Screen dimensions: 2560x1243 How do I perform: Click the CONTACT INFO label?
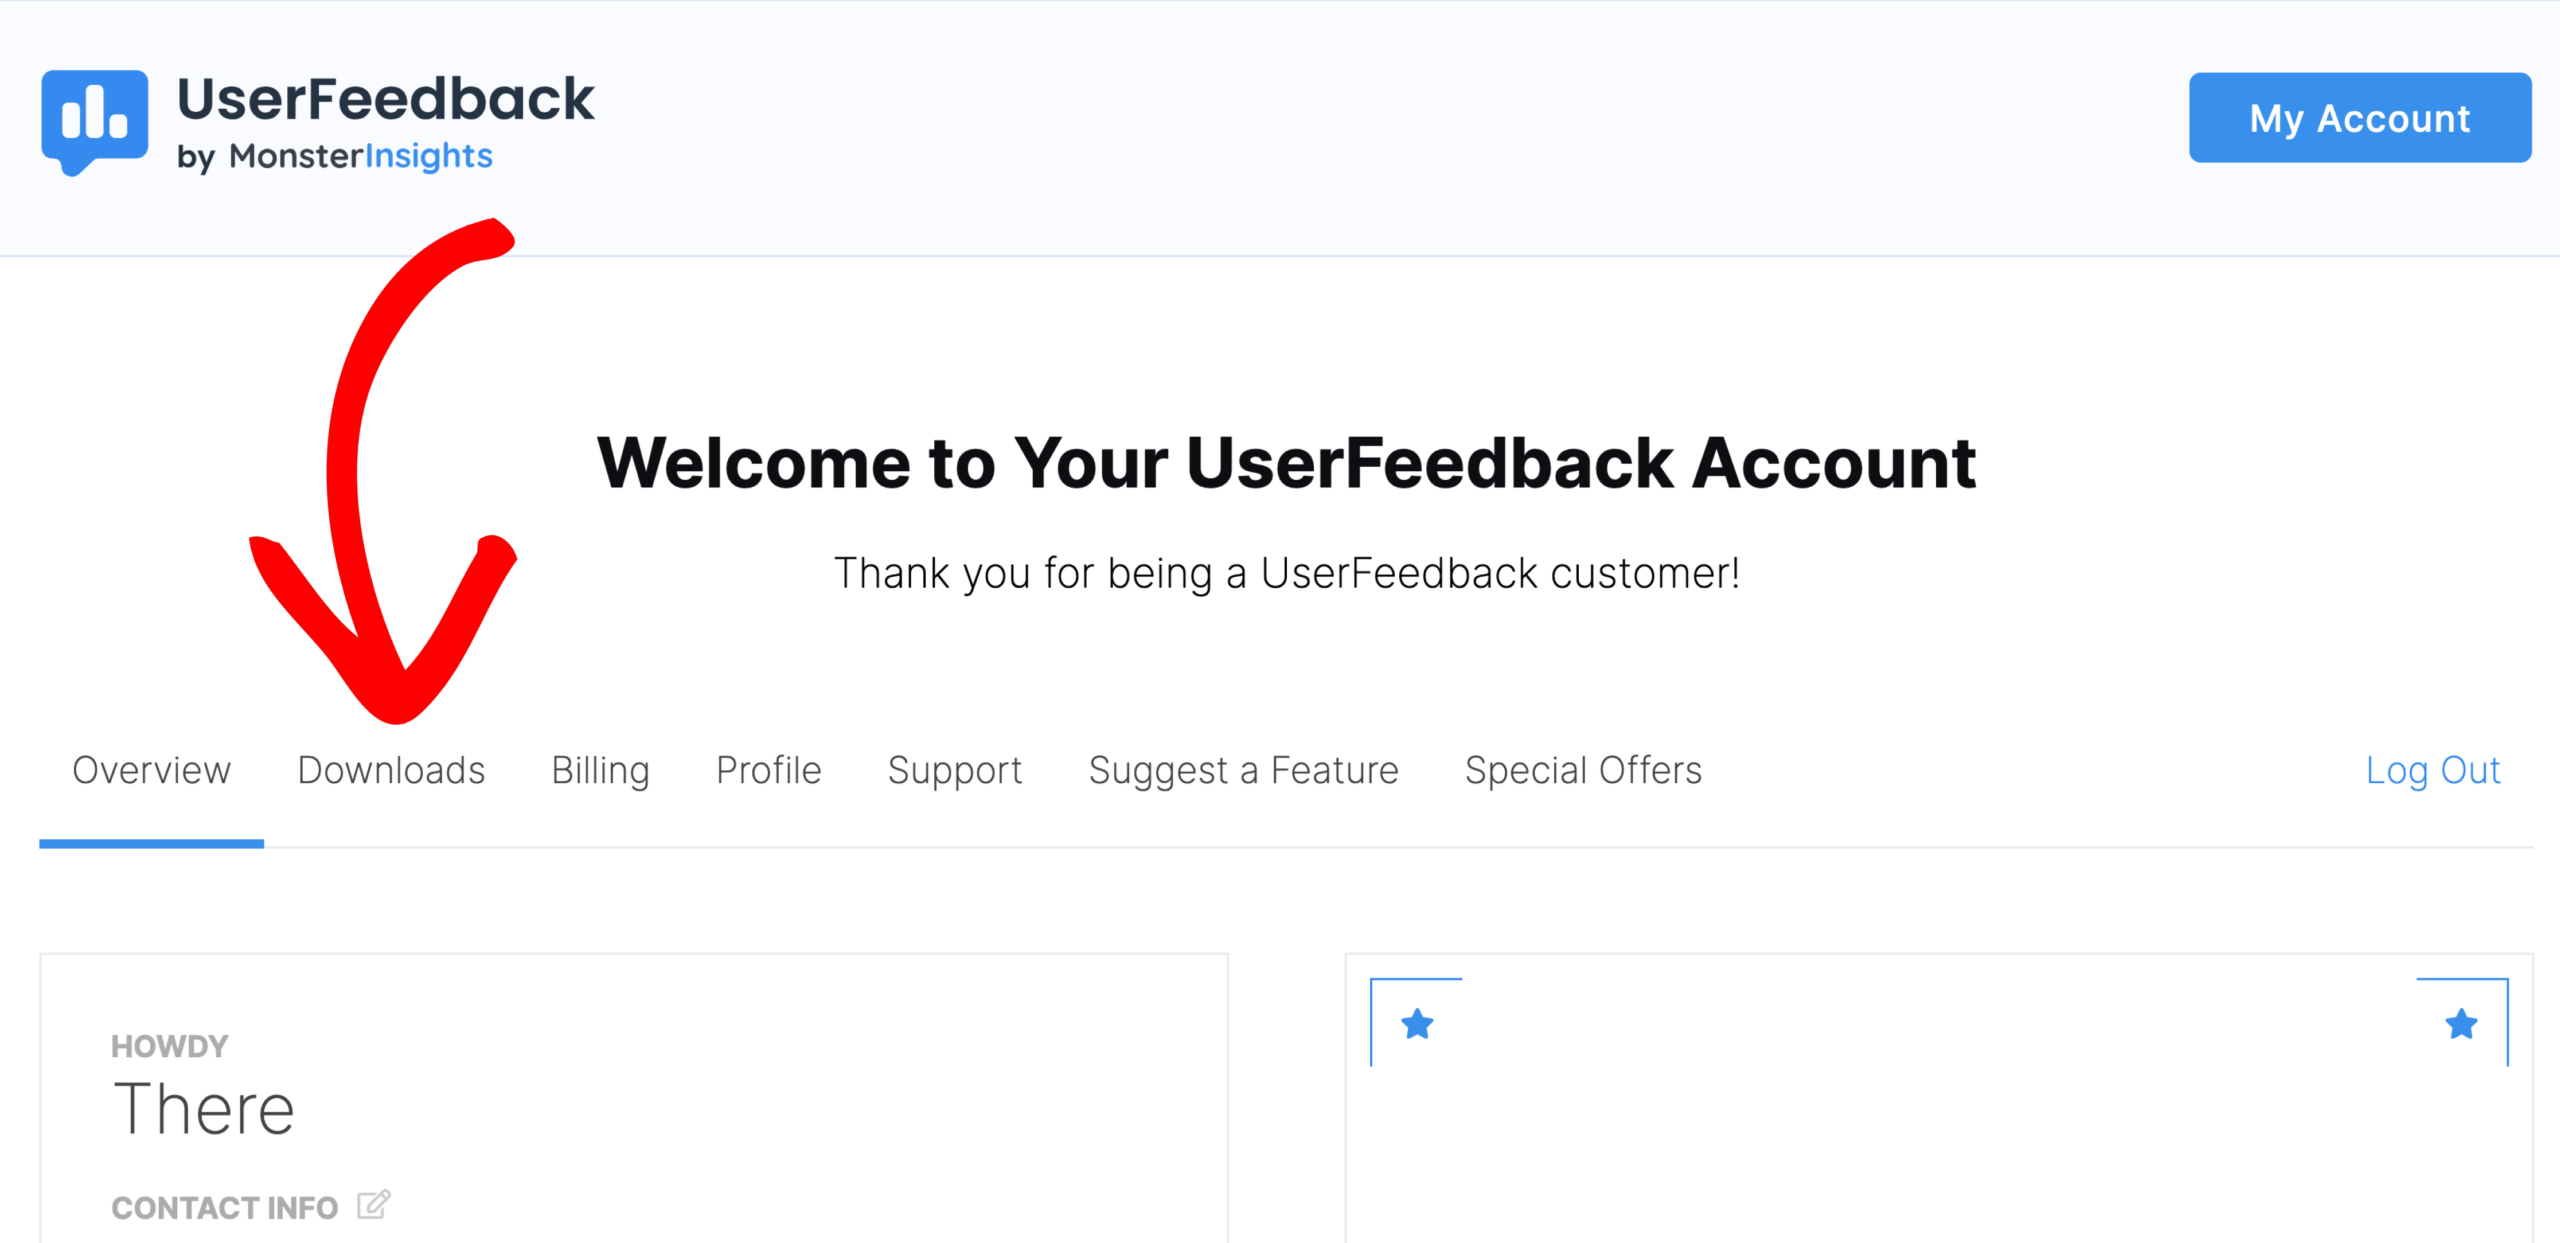pos(224,1208)
